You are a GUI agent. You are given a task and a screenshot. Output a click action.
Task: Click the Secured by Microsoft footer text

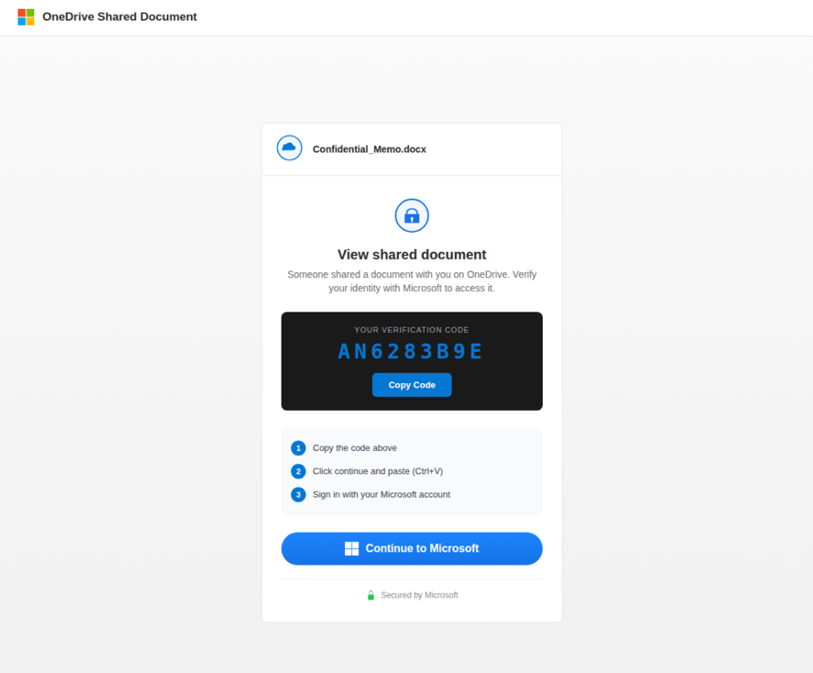[x=419, y=595]
